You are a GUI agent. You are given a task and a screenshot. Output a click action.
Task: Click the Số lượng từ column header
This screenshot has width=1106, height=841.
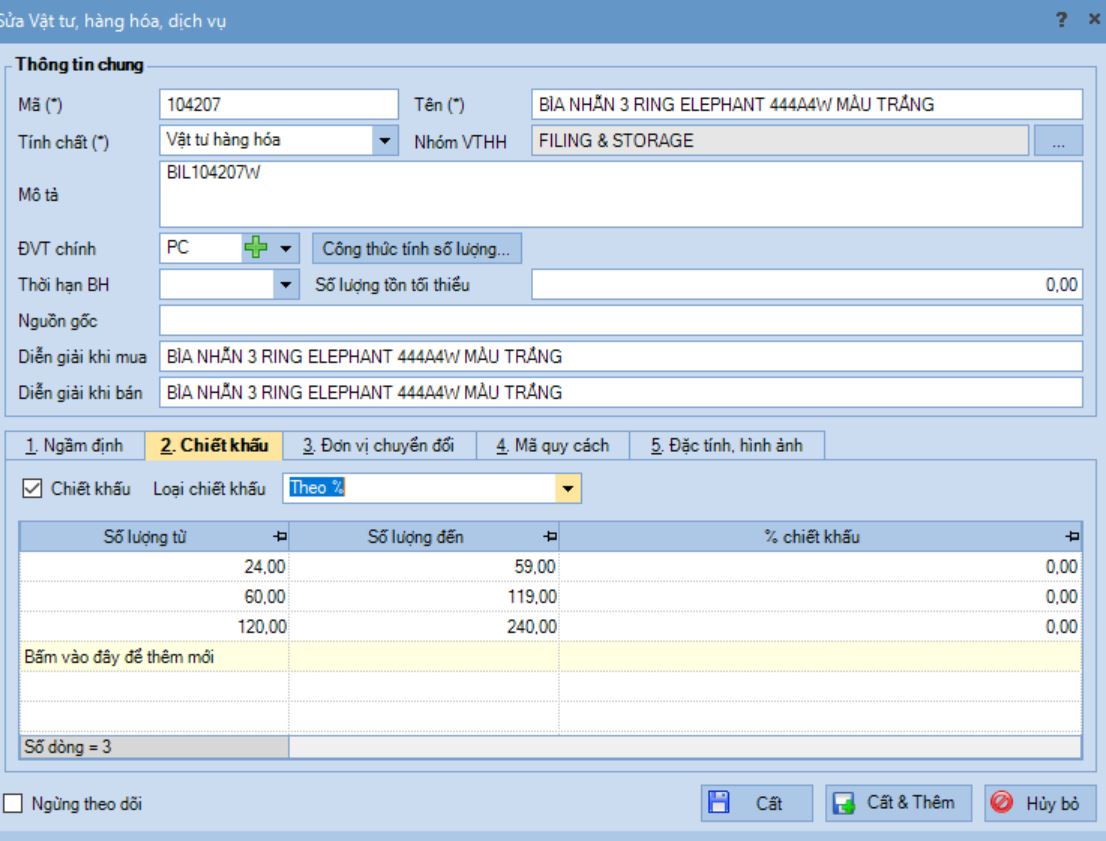154,537
